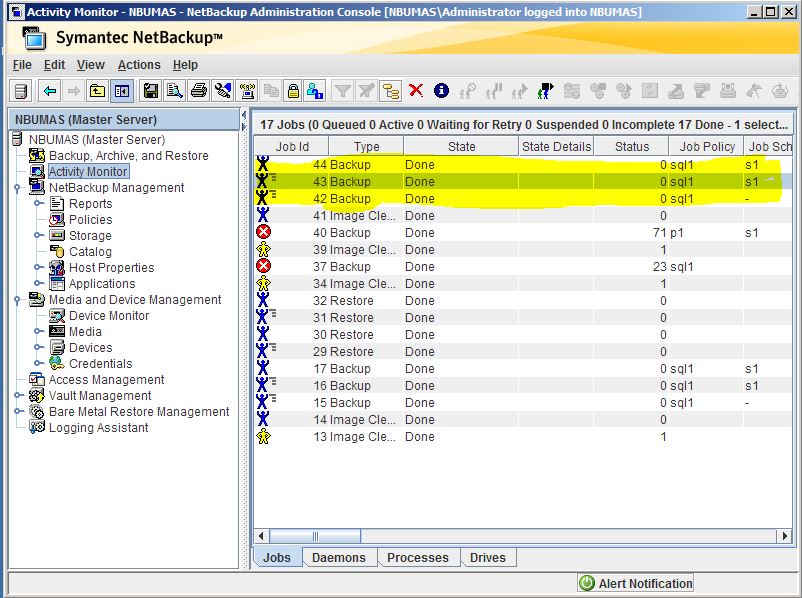Click the Print Preview magnifier icon
This screenshot has height=598, width=802.
174,92
